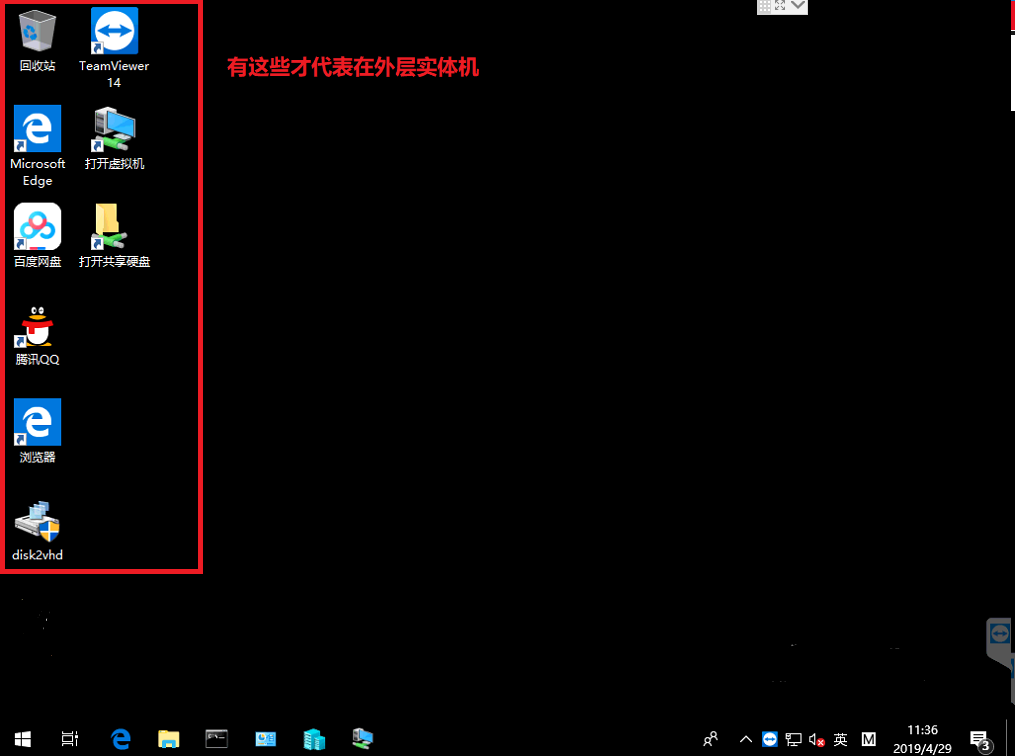Screen dimensions: 1015x756
Task: Launch the TeamViewer 14 desktop shortcut
Action: [x=114, y=48]
